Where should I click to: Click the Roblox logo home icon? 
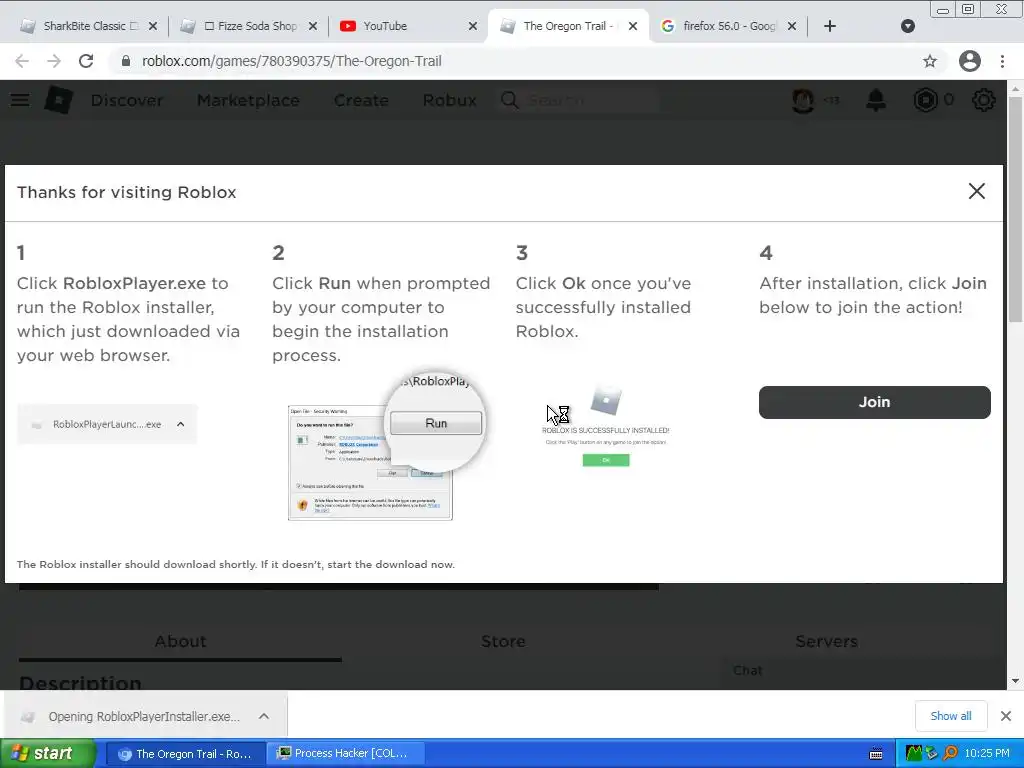point(59,100)
